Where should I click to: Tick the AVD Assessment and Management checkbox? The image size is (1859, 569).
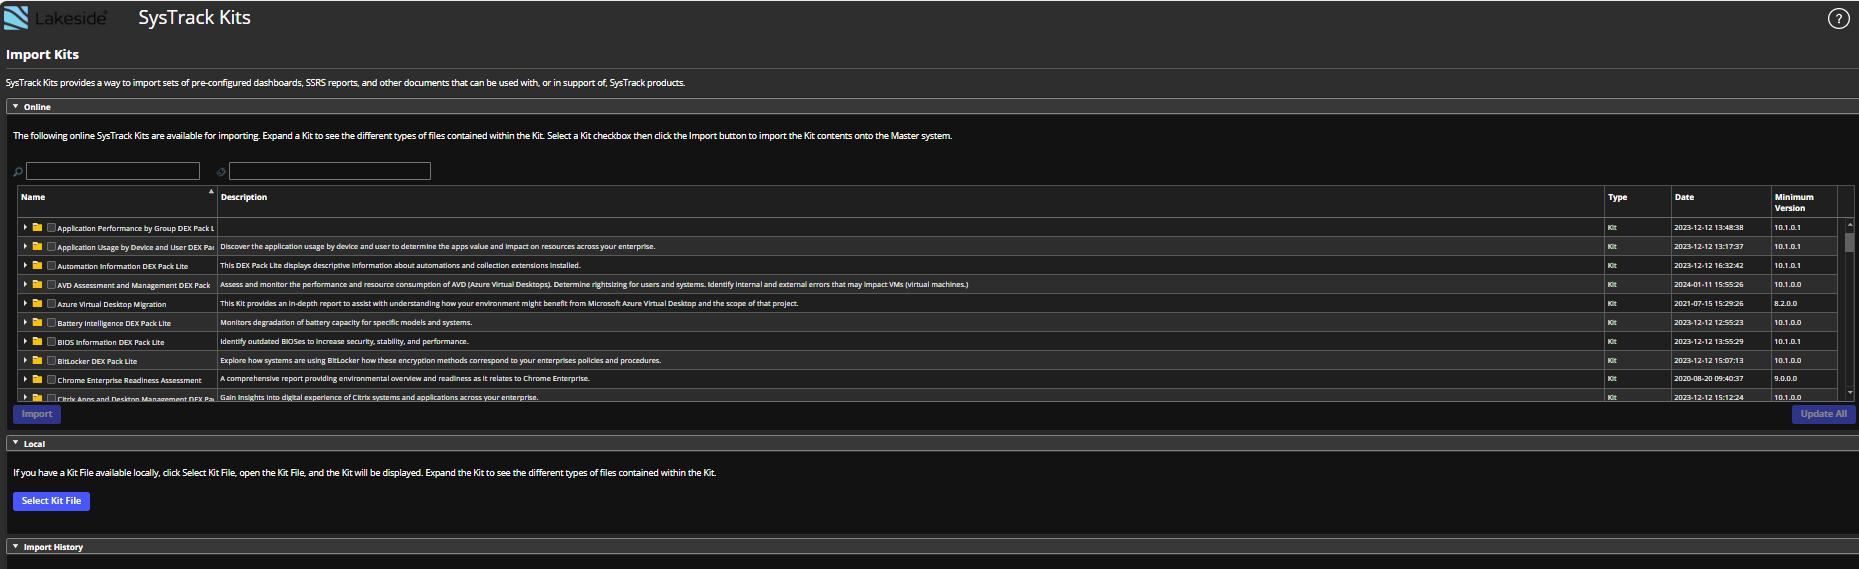click(x=51, y=285)
